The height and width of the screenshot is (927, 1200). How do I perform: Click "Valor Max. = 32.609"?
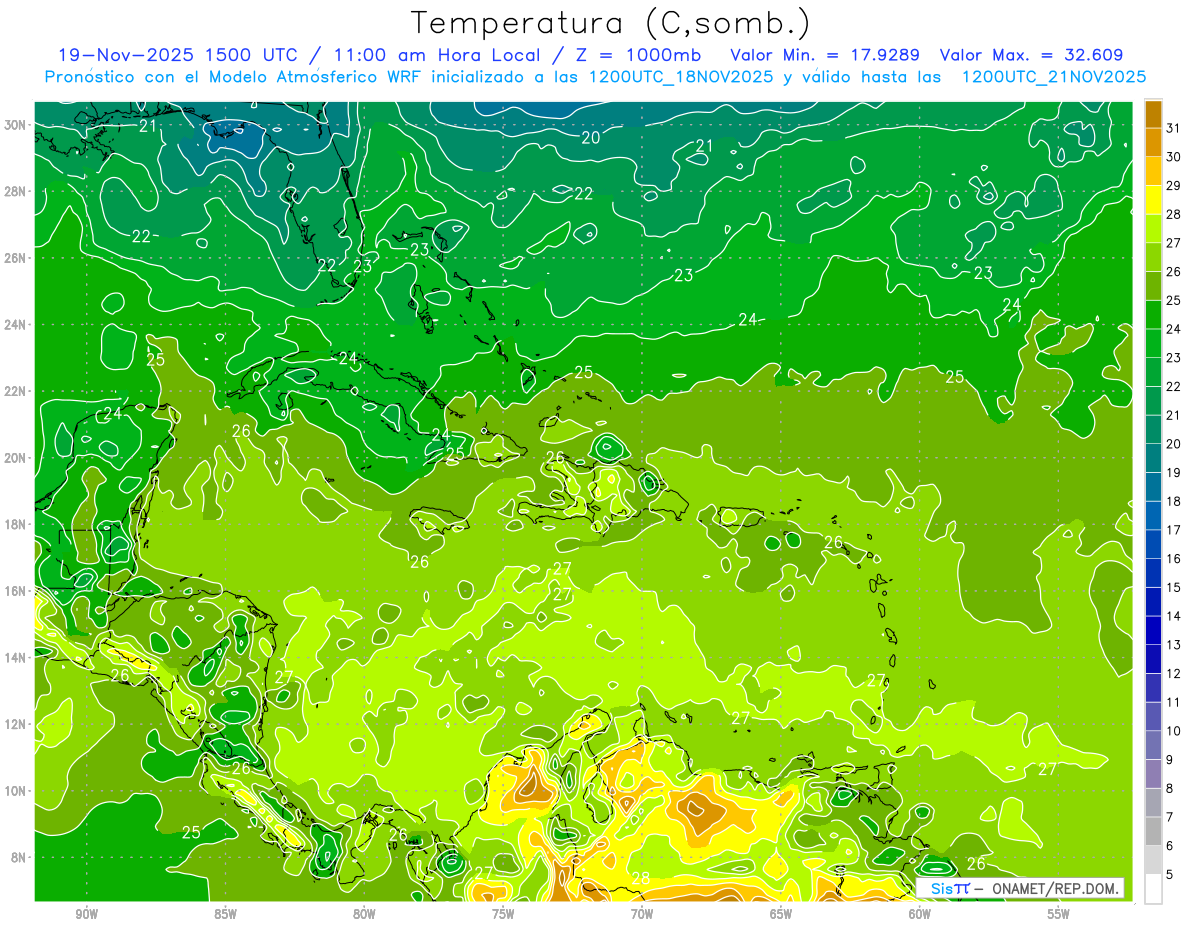click(x=1031, y=55)
